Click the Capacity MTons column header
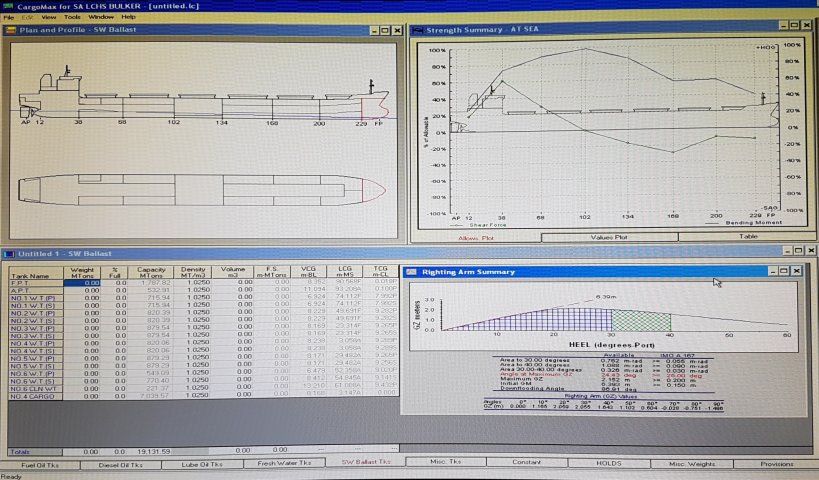 coord(151,272)
